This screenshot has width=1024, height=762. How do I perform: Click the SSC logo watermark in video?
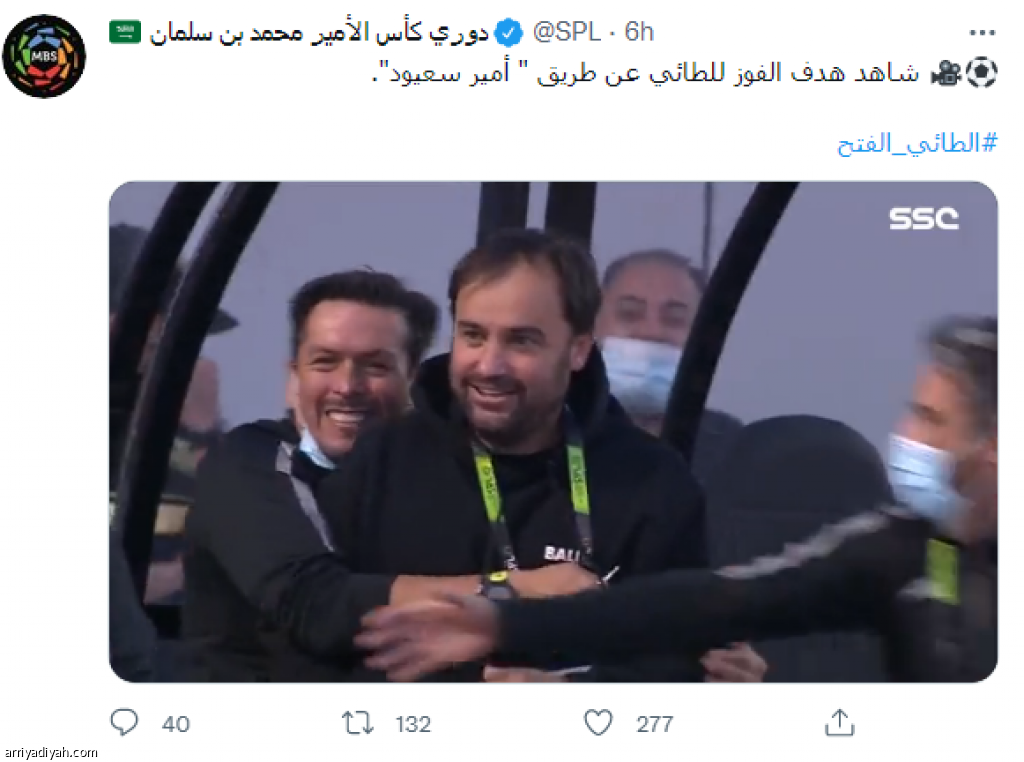[923, 219]
